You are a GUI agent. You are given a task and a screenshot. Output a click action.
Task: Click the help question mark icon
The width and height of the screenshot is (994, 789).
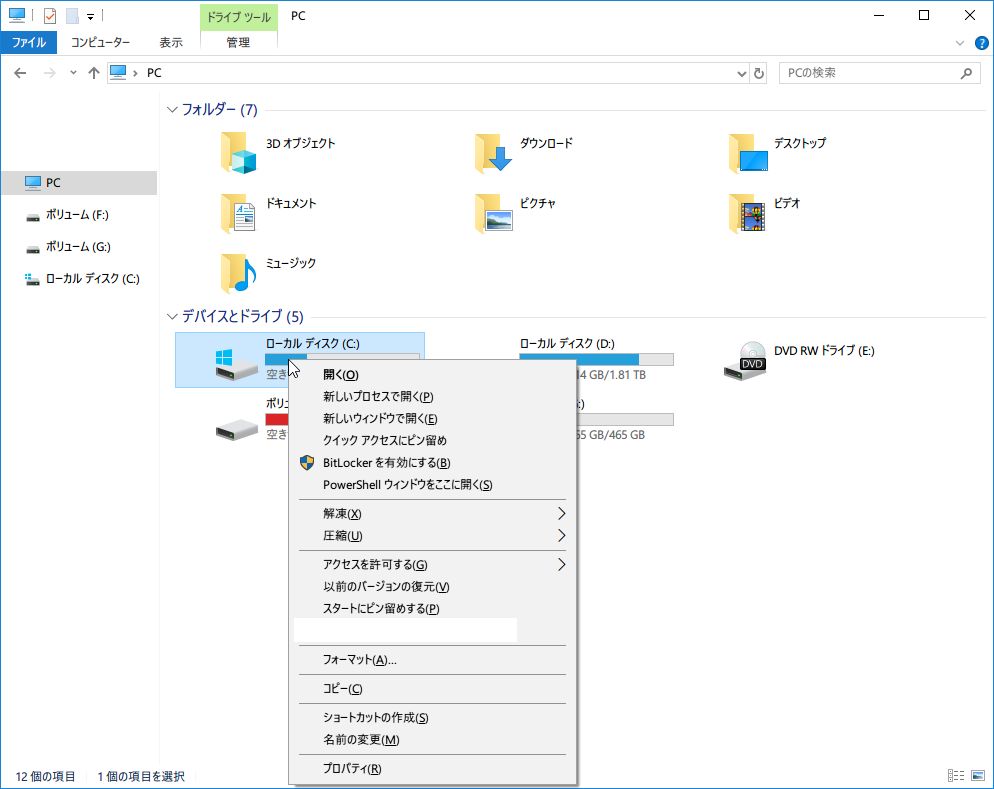tap(981, 43)
